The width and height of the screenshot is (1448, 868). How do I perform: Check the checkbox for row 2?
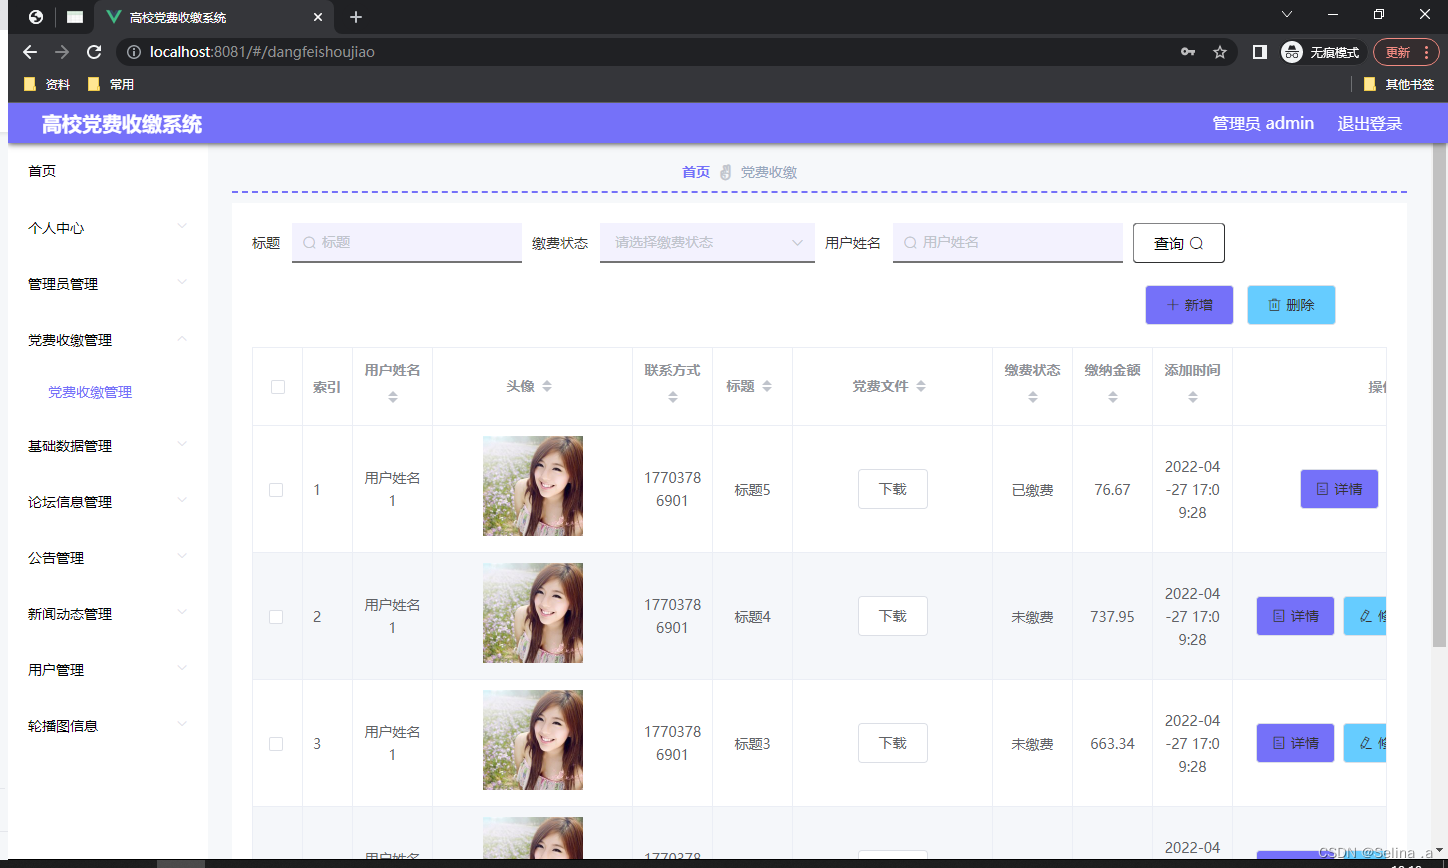276,617
